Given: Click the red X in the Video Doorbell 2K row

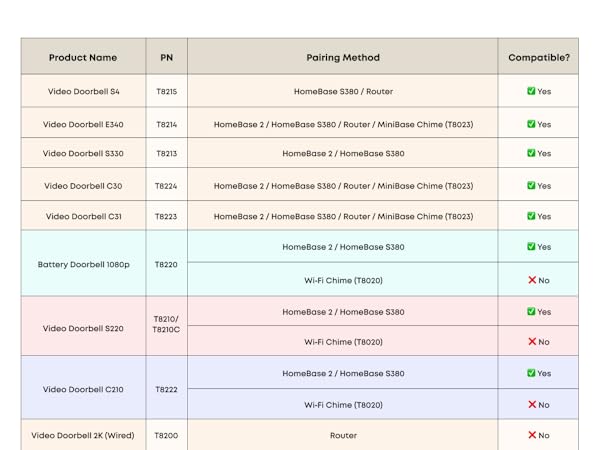Looking at the screenshot, I should tap(532, 435).
